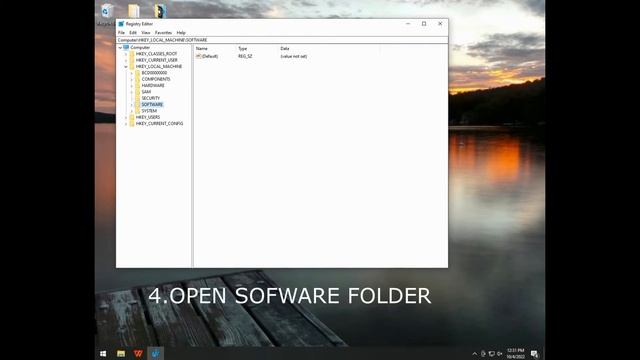
Task: Click the HKEY_USERS folder icon
Action: 132,117
